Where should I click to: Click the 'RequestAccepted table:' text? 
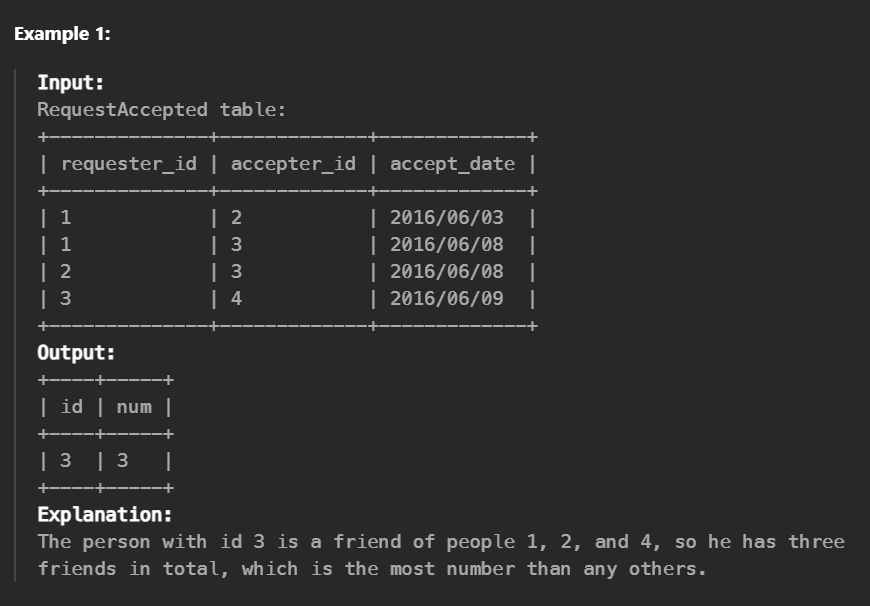(161, 109)
